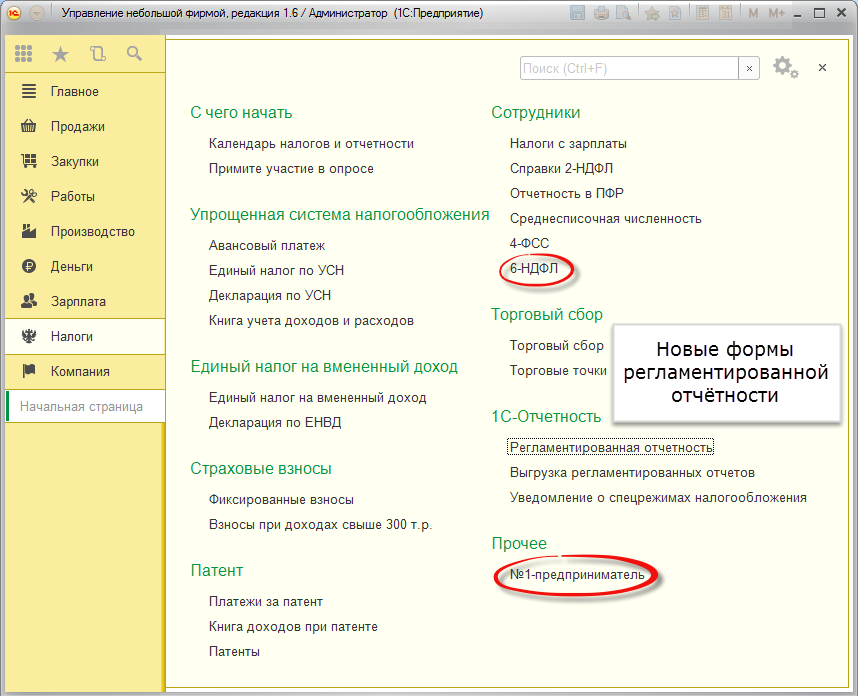Open the 6-НДФЛ report
Screen dimensions: 858x696
[534, 268]
